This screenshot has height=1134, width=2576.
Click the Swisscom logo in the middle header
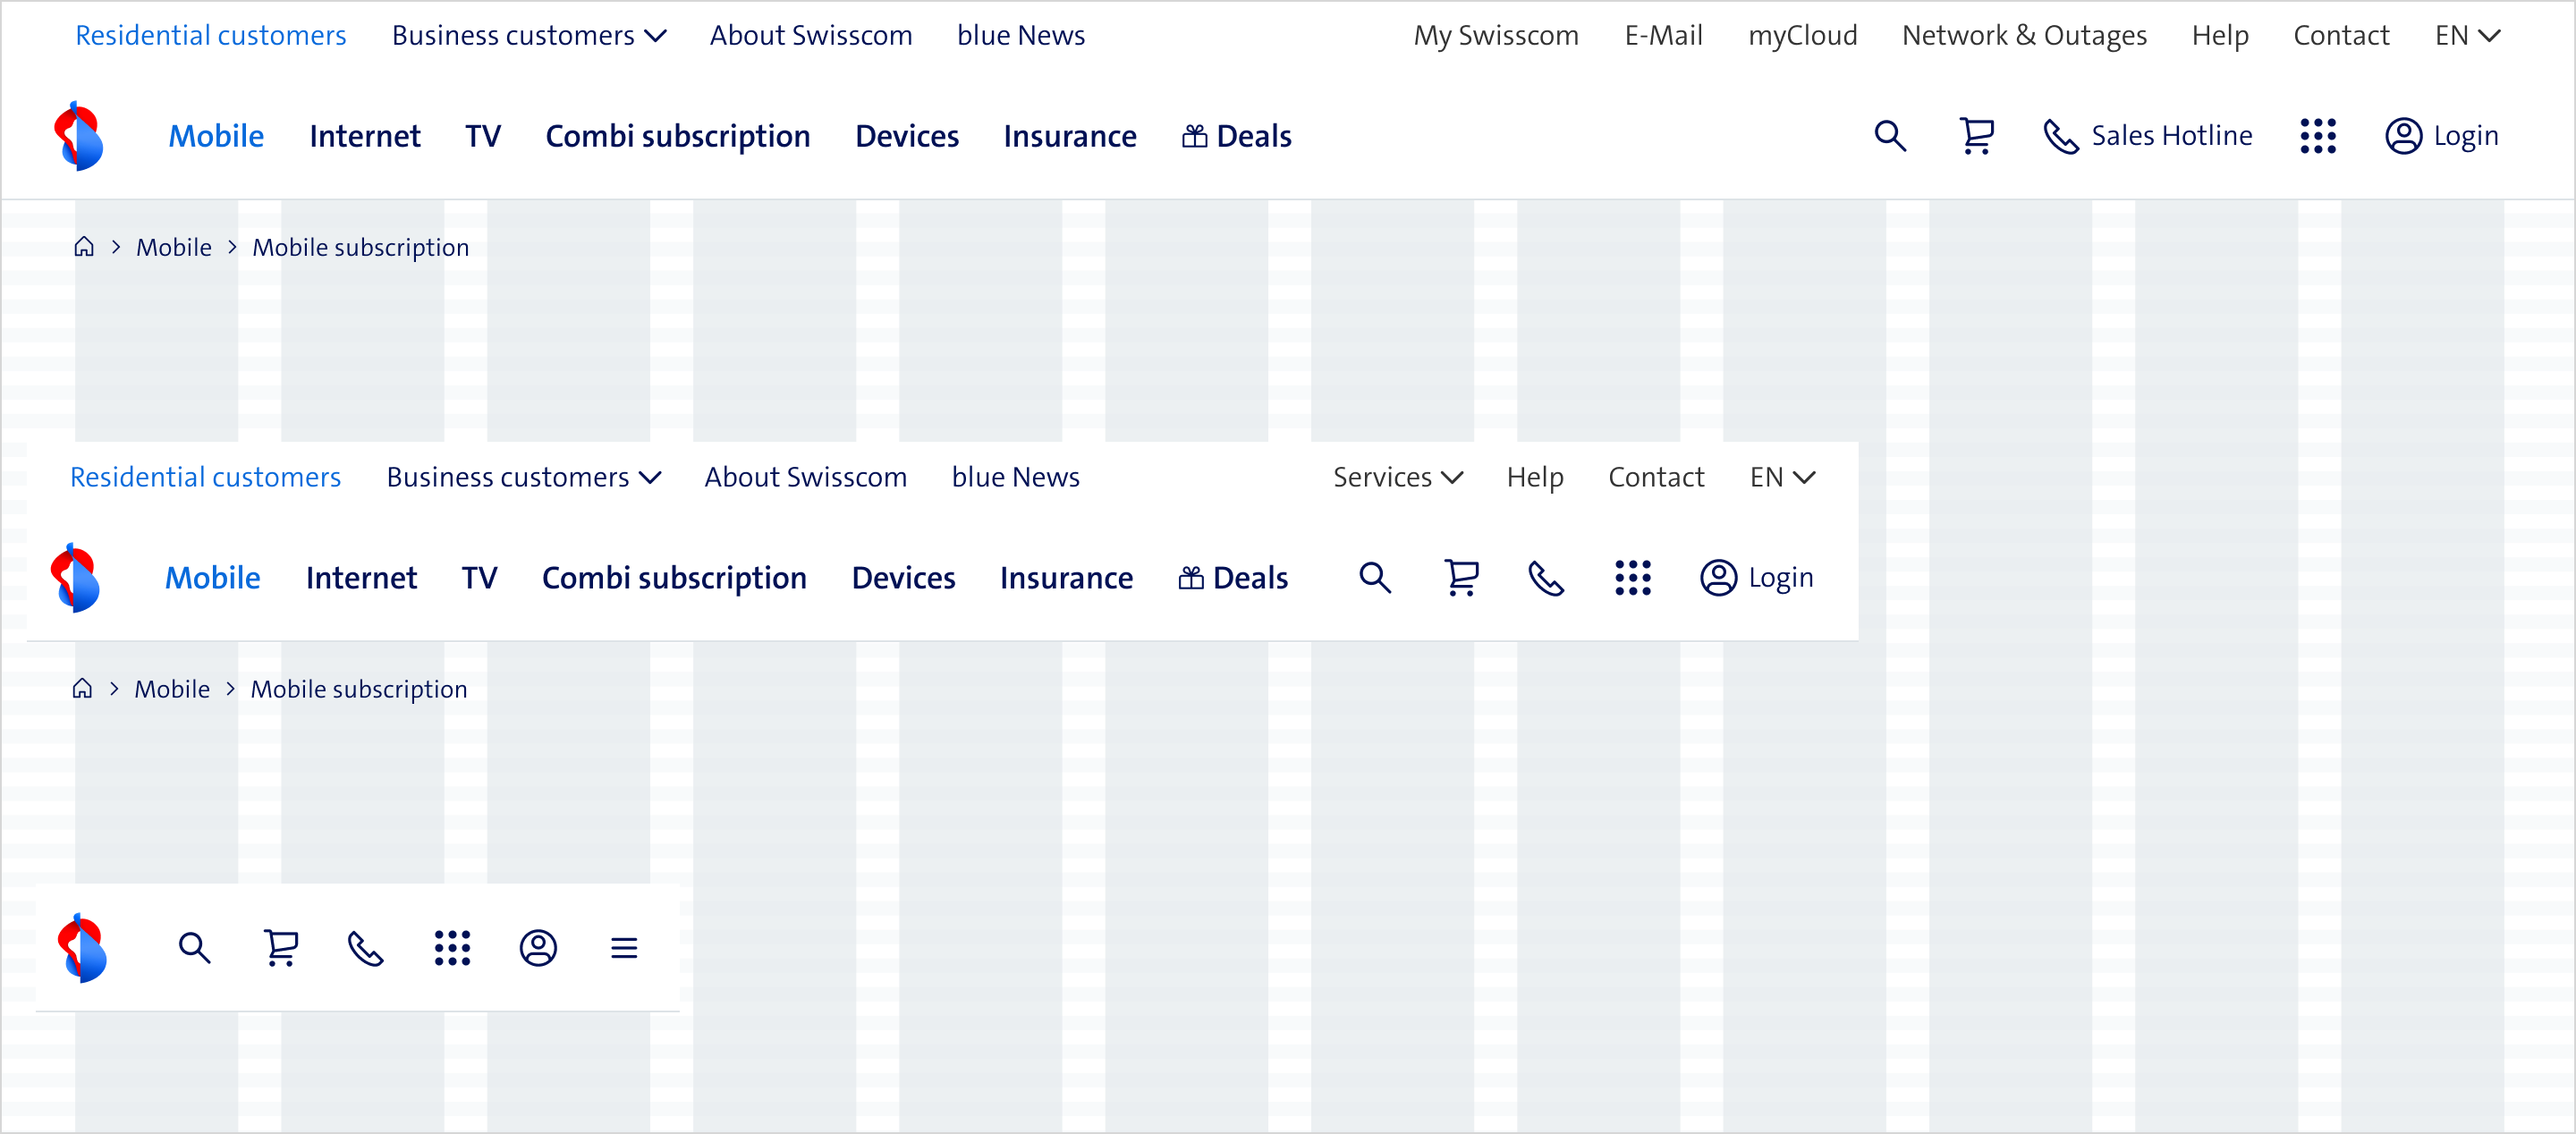click(76, 578)
